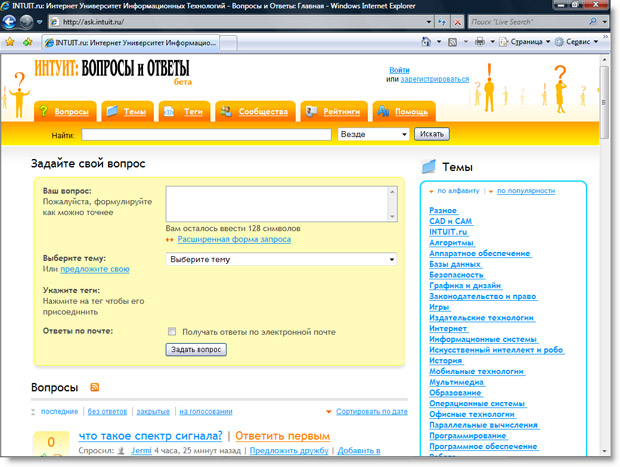Click the Задать вопрос button
620x467 pixels.
point(196,350)
